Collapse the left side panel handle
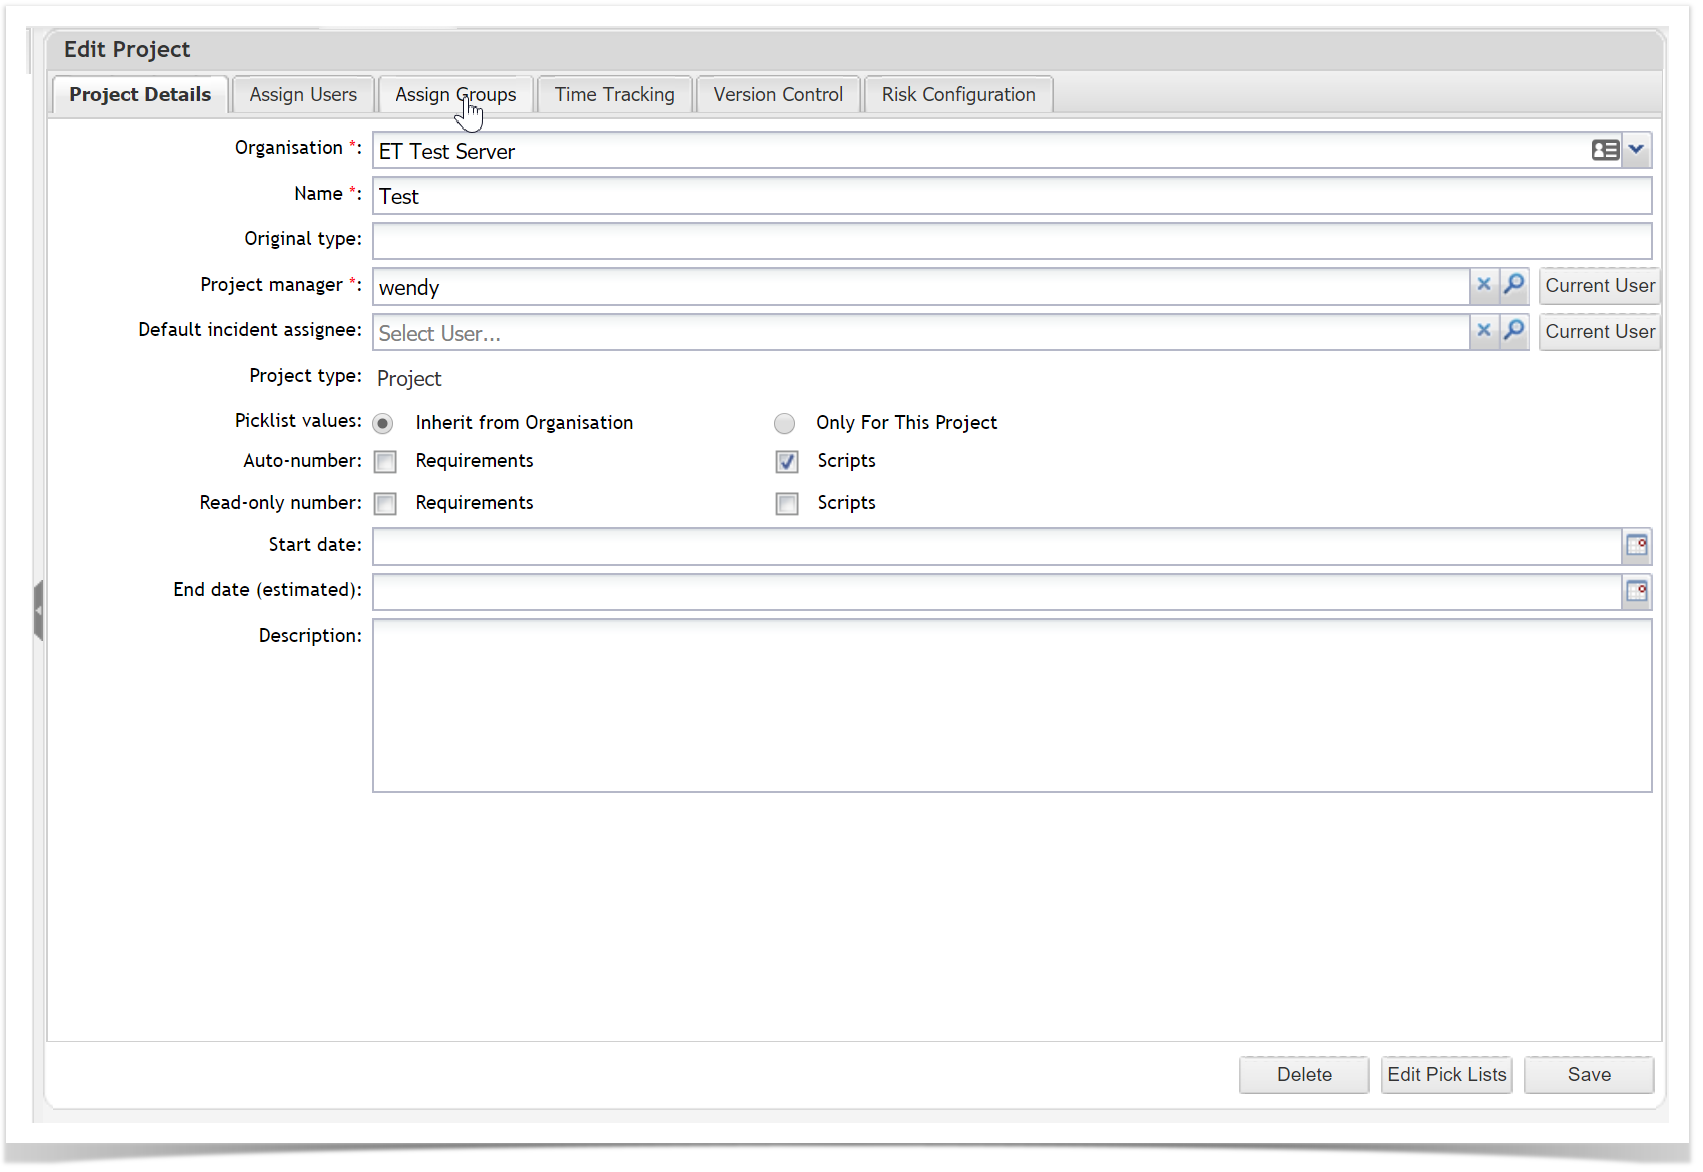The image size is (1703, 1172). (38, 610)
